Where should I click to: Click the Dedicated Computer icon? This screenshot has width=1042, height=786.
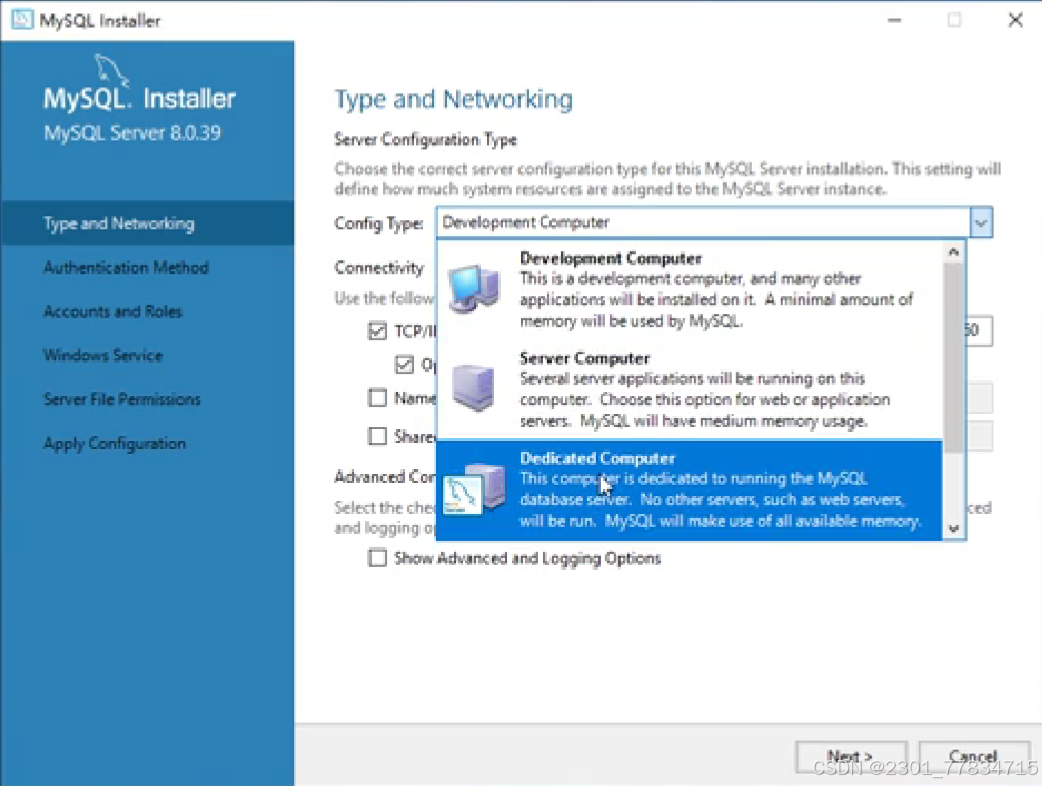pos(473,490)
